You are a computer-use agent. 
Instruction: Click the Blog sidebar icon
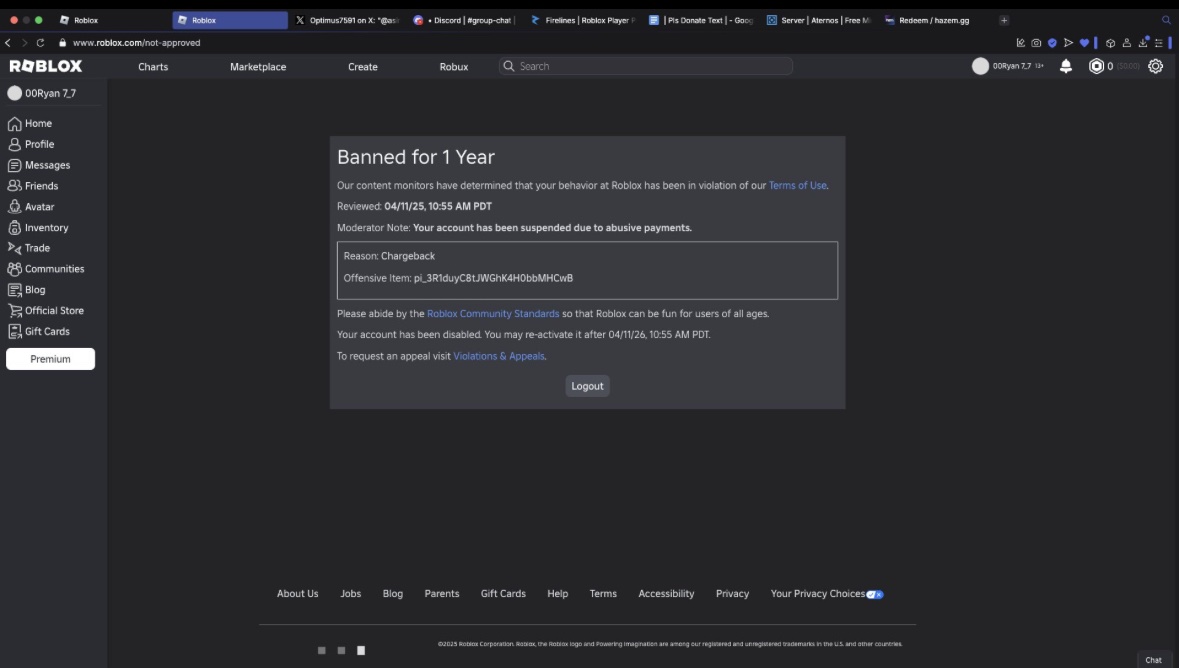[x=14, y=290]
